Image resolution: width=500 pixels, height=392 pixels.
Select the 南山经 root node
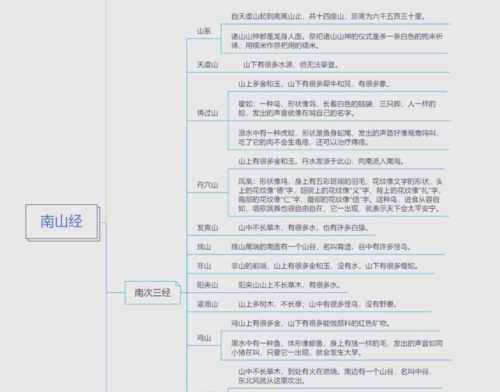[x=62, y=222]
